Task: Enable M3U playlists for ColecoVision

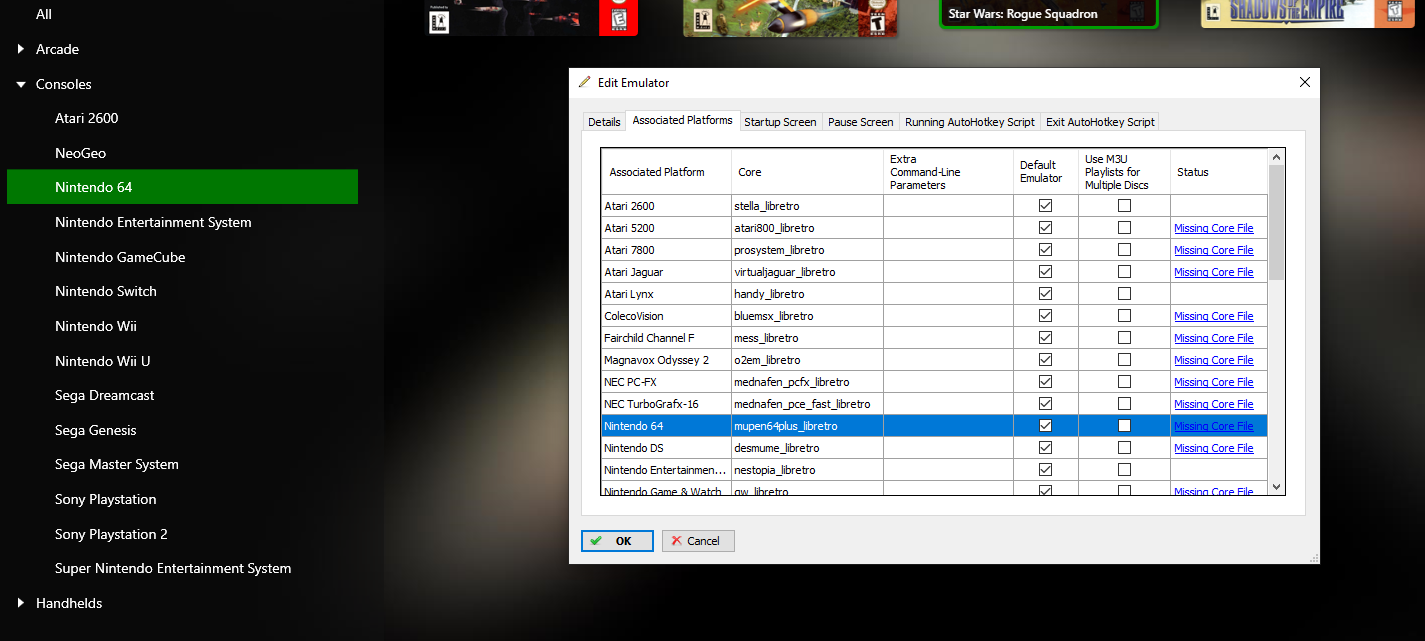Action: (1124, 316)
